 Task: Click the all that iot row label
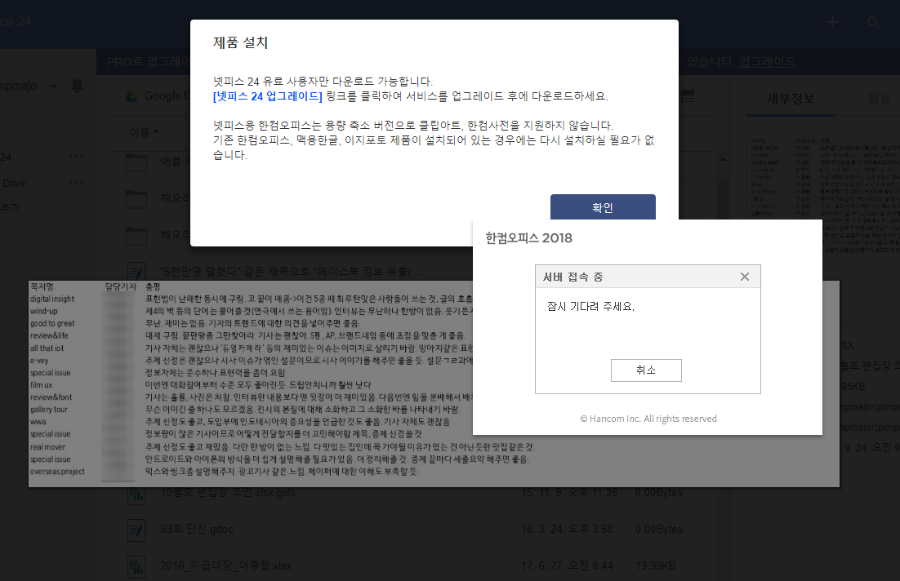[46, 348]
